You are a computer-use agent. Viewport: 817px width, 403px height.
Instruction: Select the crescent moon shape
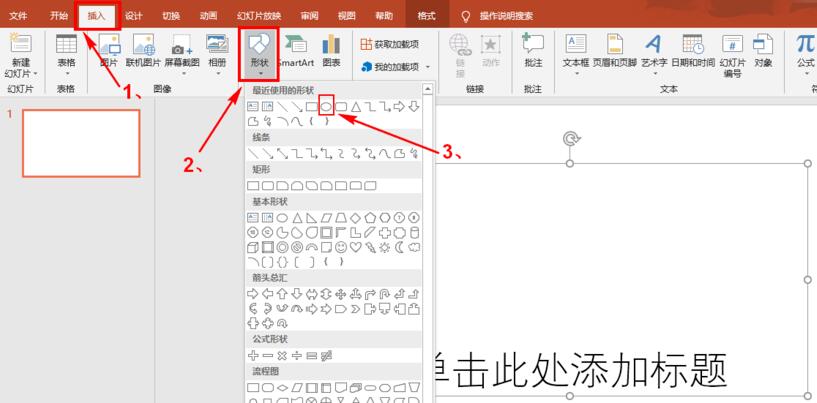point(400,246)
